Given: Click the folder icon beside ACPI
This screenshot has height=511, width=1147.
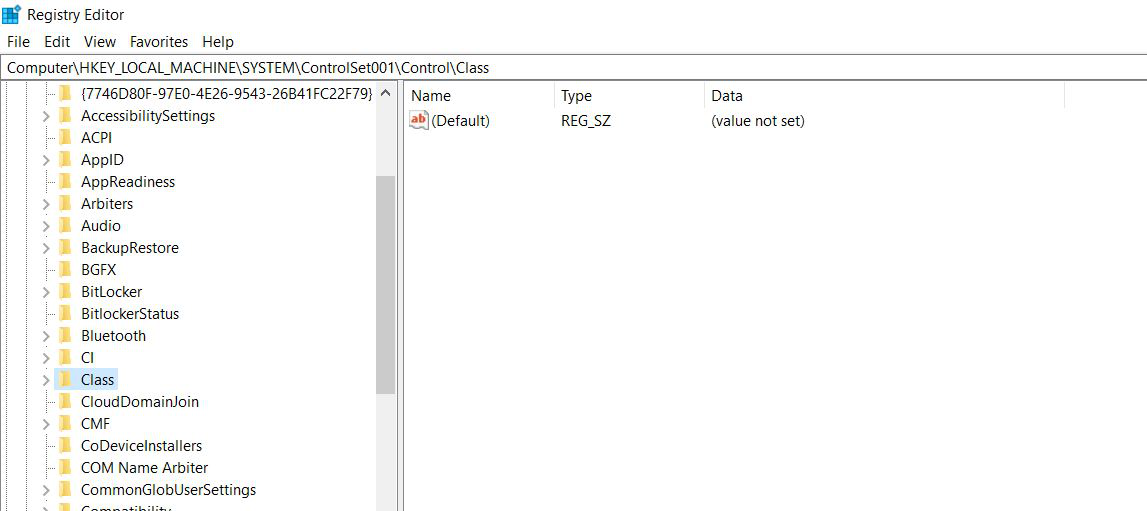Looking at the screenshot, I should [65, 138].
